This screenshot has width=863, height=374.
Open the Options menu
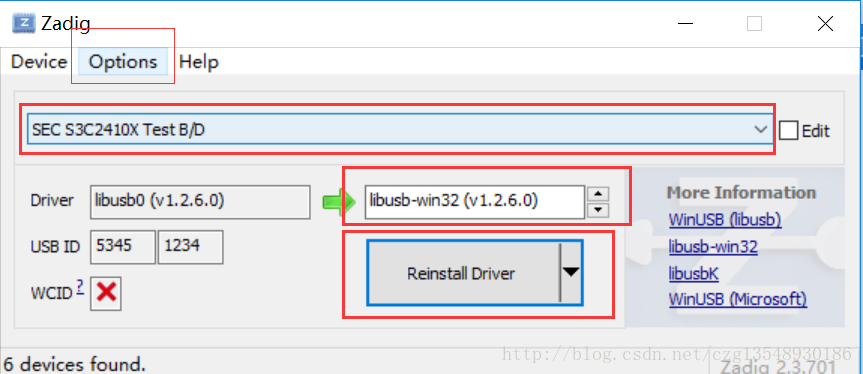coord(123,62)
